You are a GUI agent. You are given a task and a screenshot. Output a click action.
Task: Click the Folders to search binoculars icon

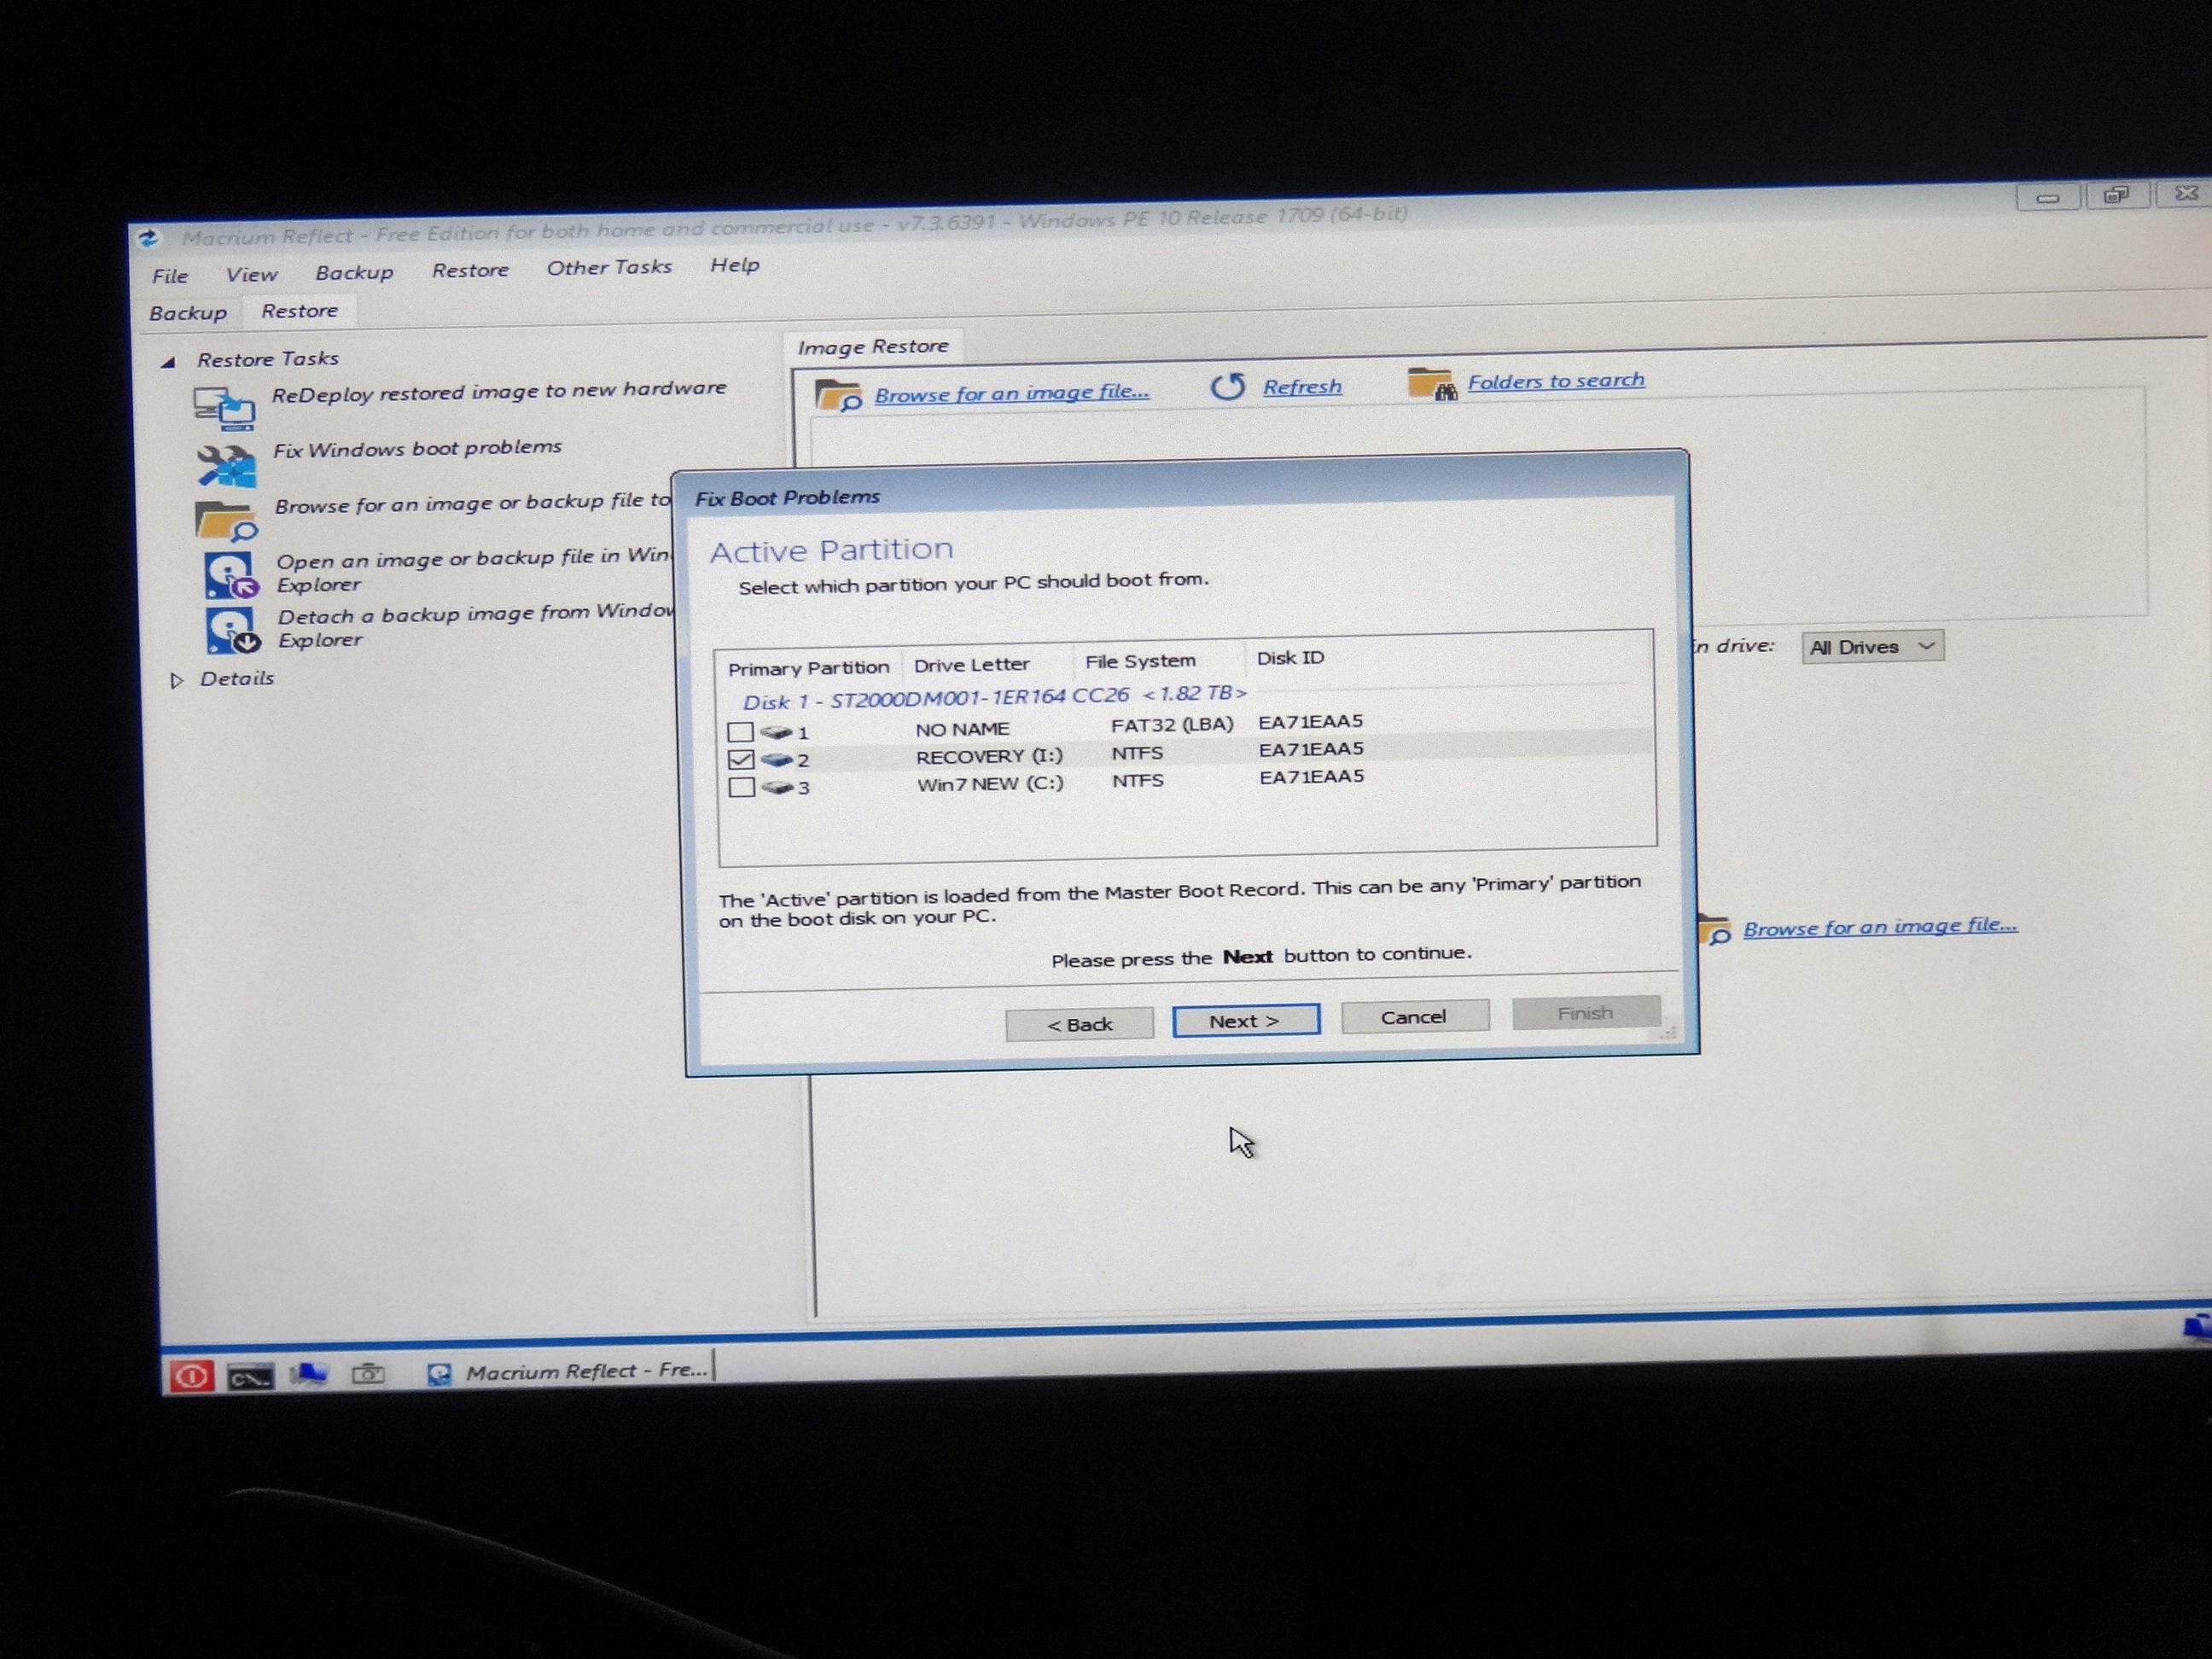click(x=1431, y=384)
